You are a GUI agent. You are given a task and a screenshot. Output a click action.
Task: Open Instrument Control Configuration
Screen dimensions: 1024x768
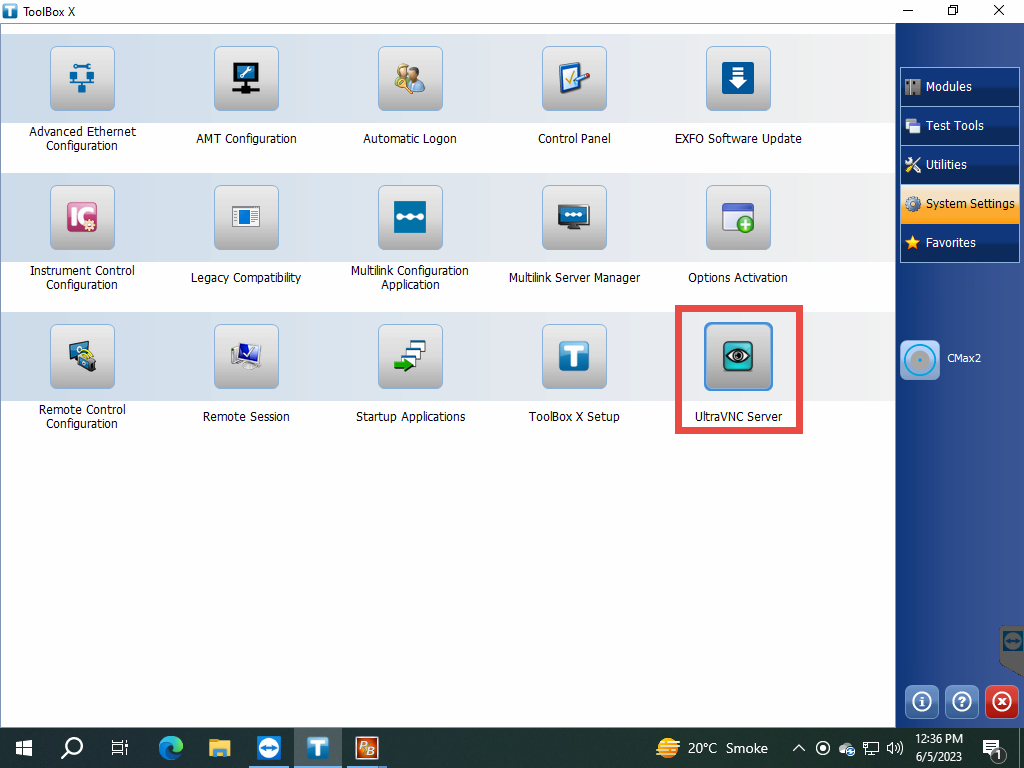click(82, 217)
